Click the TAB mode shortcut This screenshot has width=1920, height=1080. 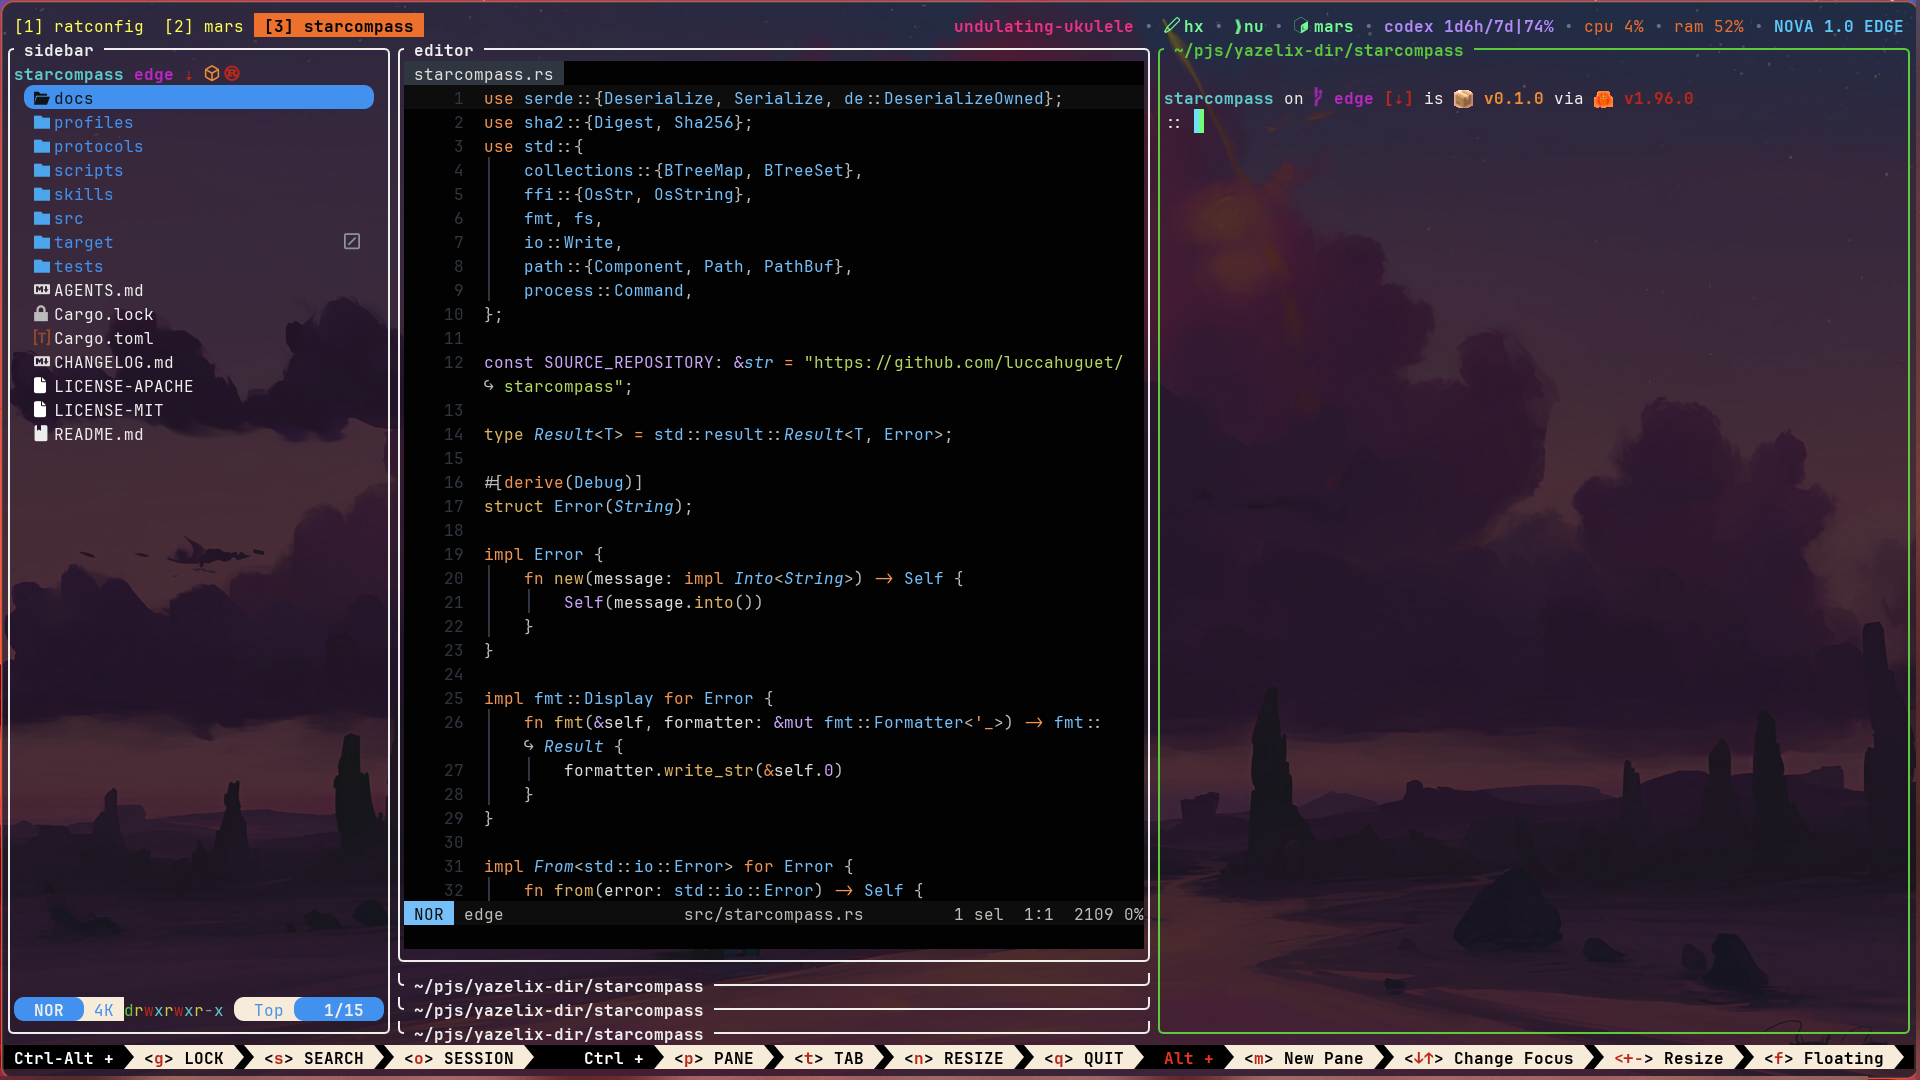point(829,1058)
